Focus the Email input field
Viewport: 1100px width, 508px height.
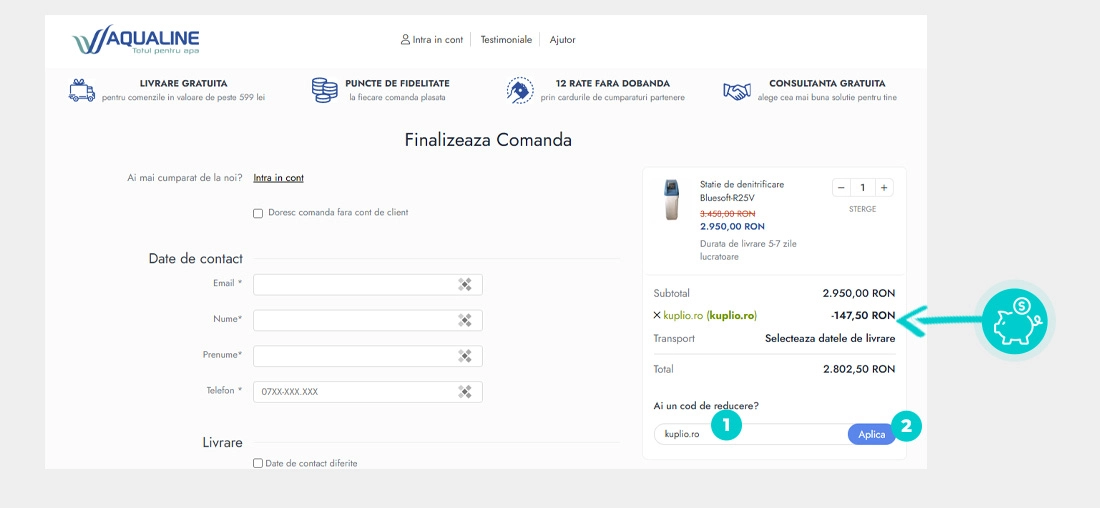(x=368, y=285)
